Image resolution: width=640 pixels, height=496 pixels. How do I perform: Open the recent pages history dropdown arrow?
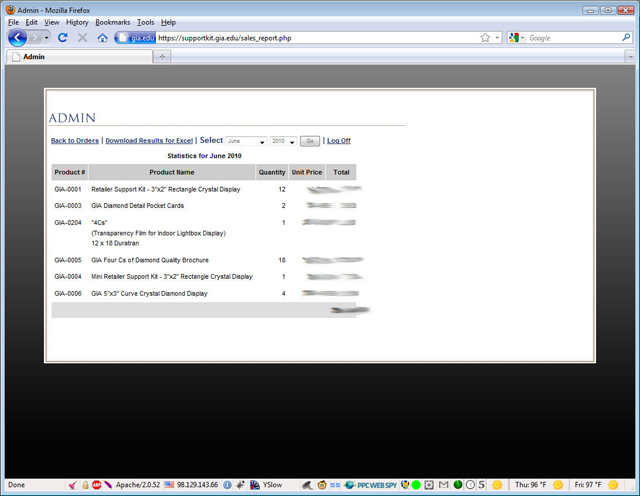[x=47, y=38]
